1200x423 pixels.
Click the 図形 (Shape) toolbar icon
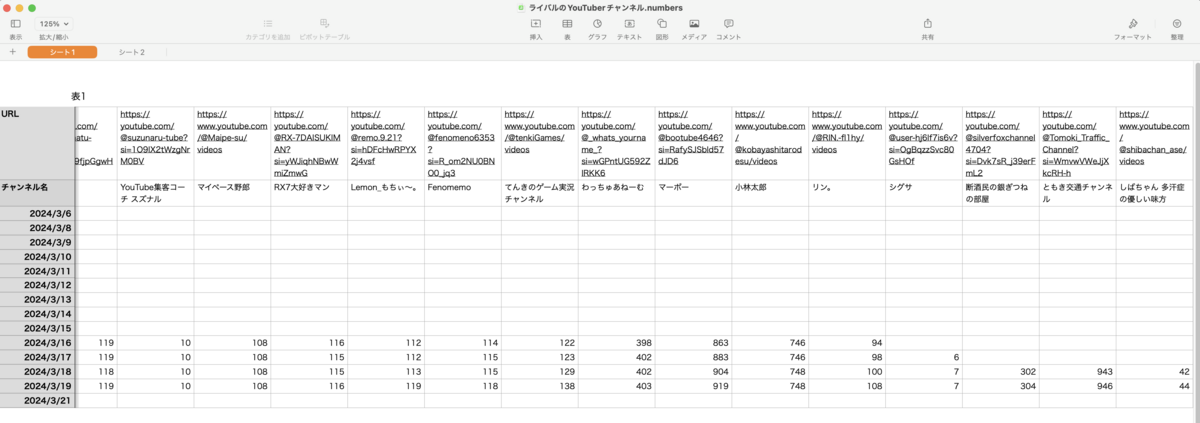(662, 23)
